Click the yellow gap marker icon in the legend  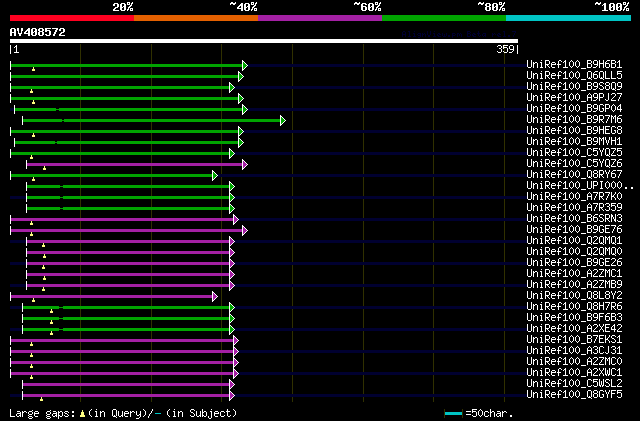[82, 414]
